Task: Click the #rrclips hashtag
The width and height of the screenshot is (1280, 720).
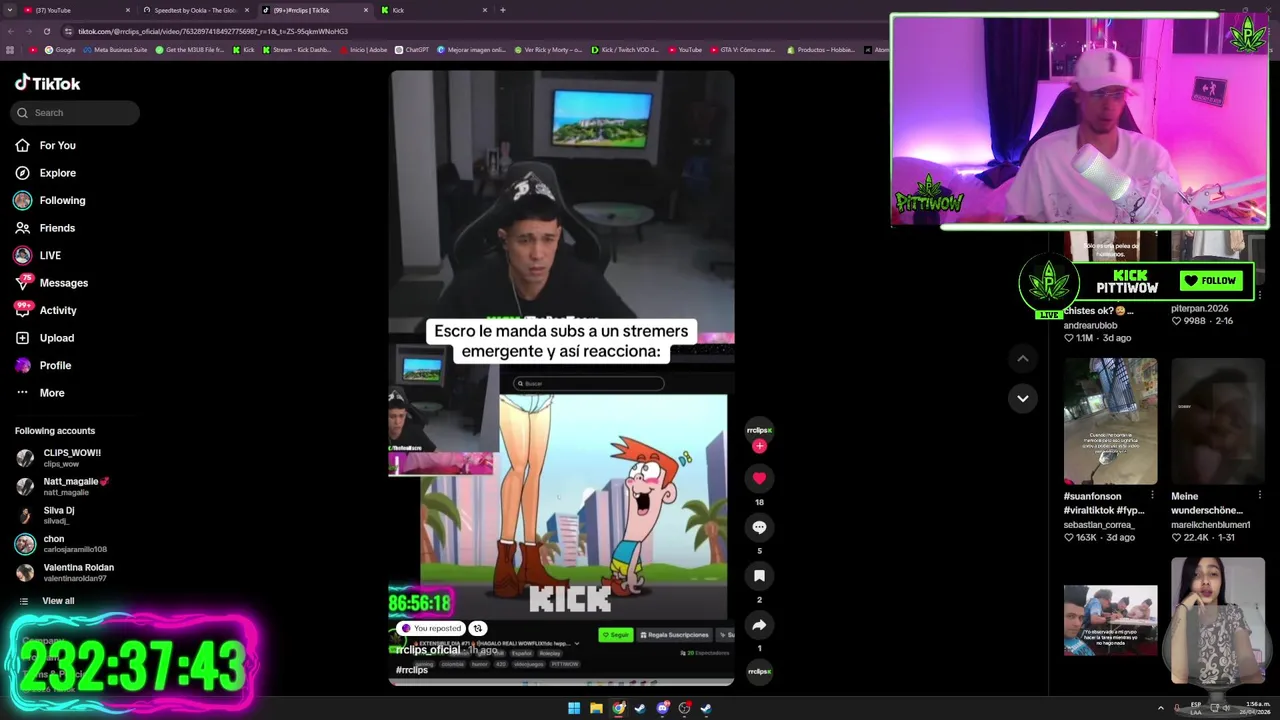Action: point(411,670)
